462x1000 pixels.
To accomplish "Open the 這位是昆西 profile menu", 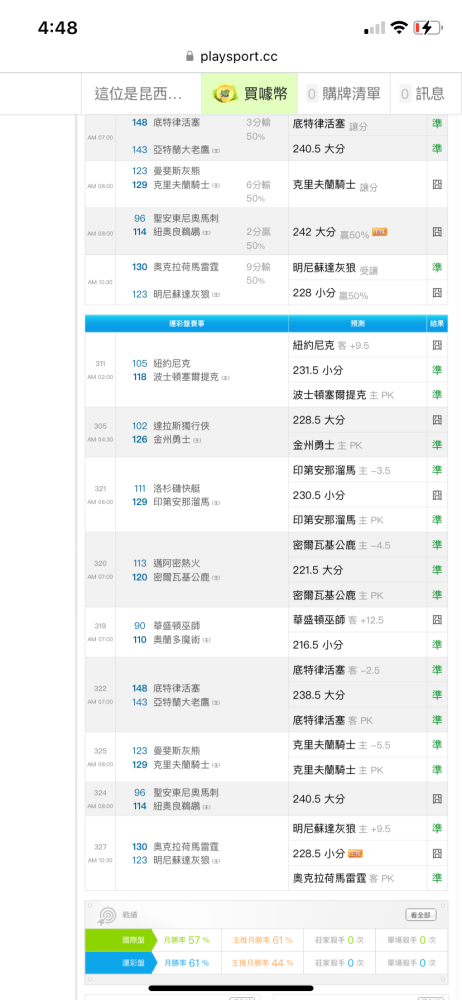I will pyautogui.click(x=141, y=94).
